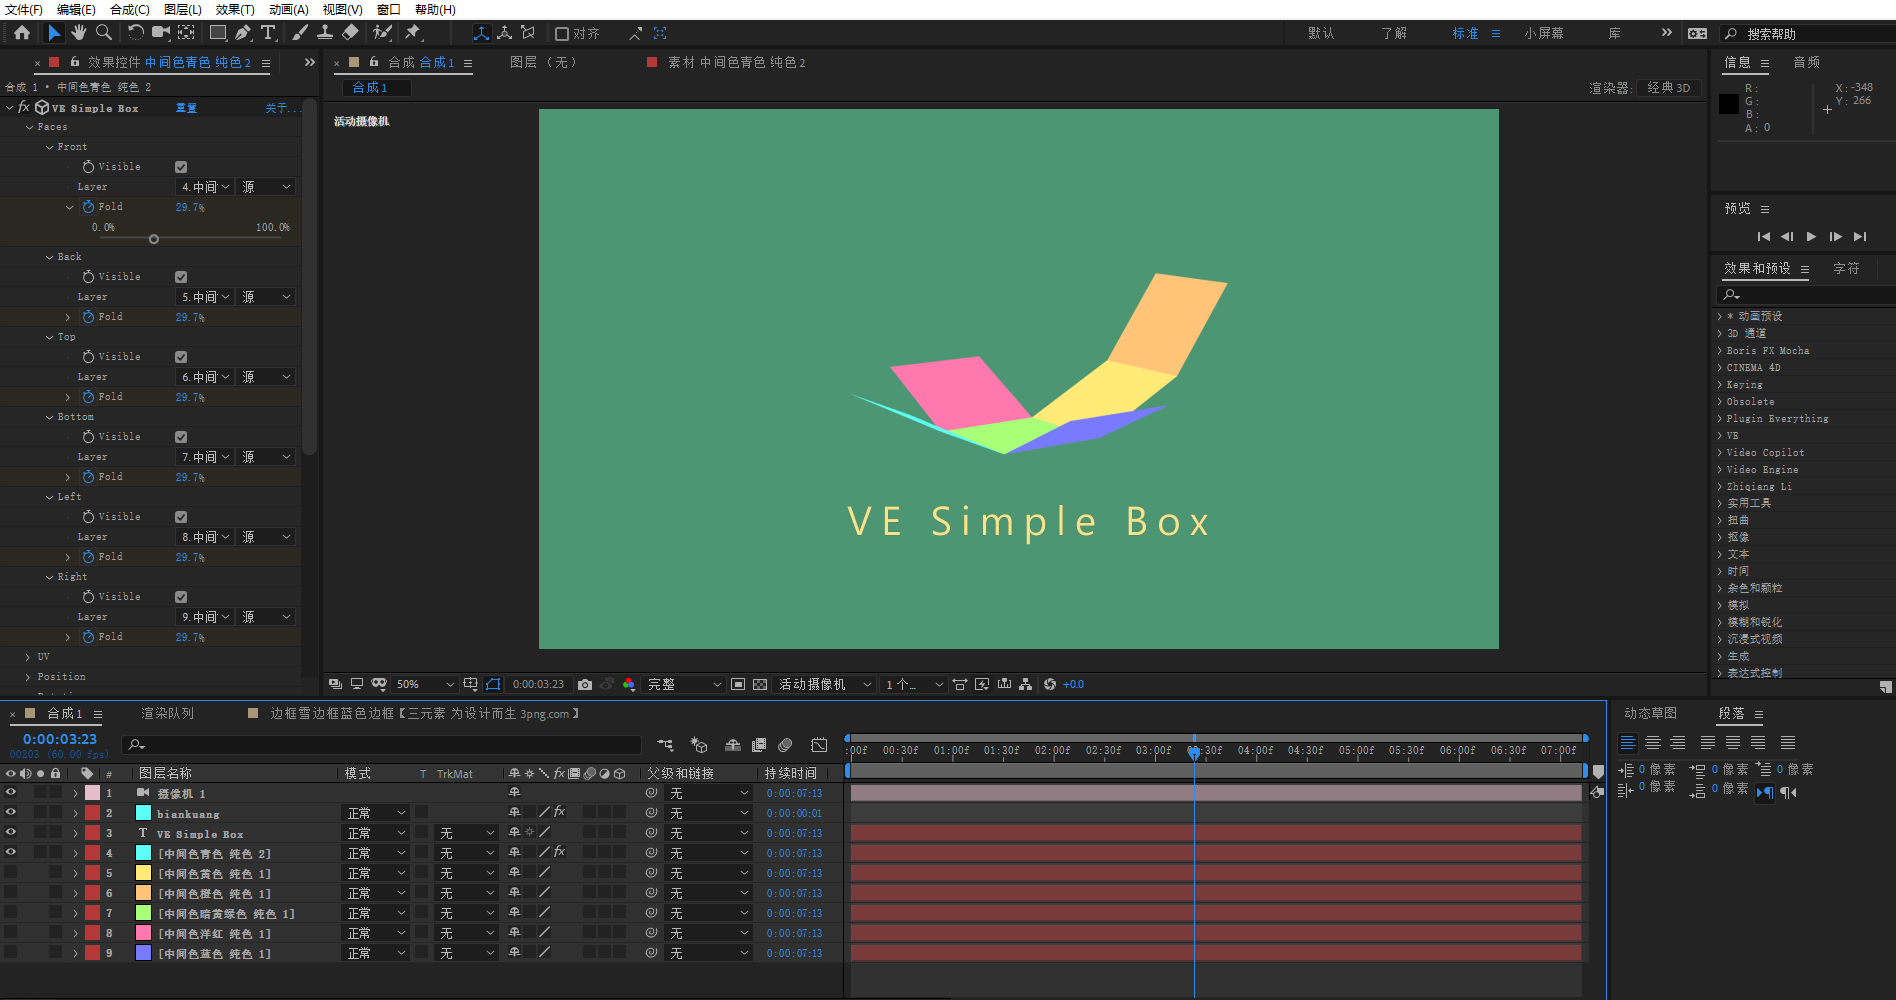Select the Horizontal Type tool
This screenshot has width=1896, height=1000.
tap(268, 33)
